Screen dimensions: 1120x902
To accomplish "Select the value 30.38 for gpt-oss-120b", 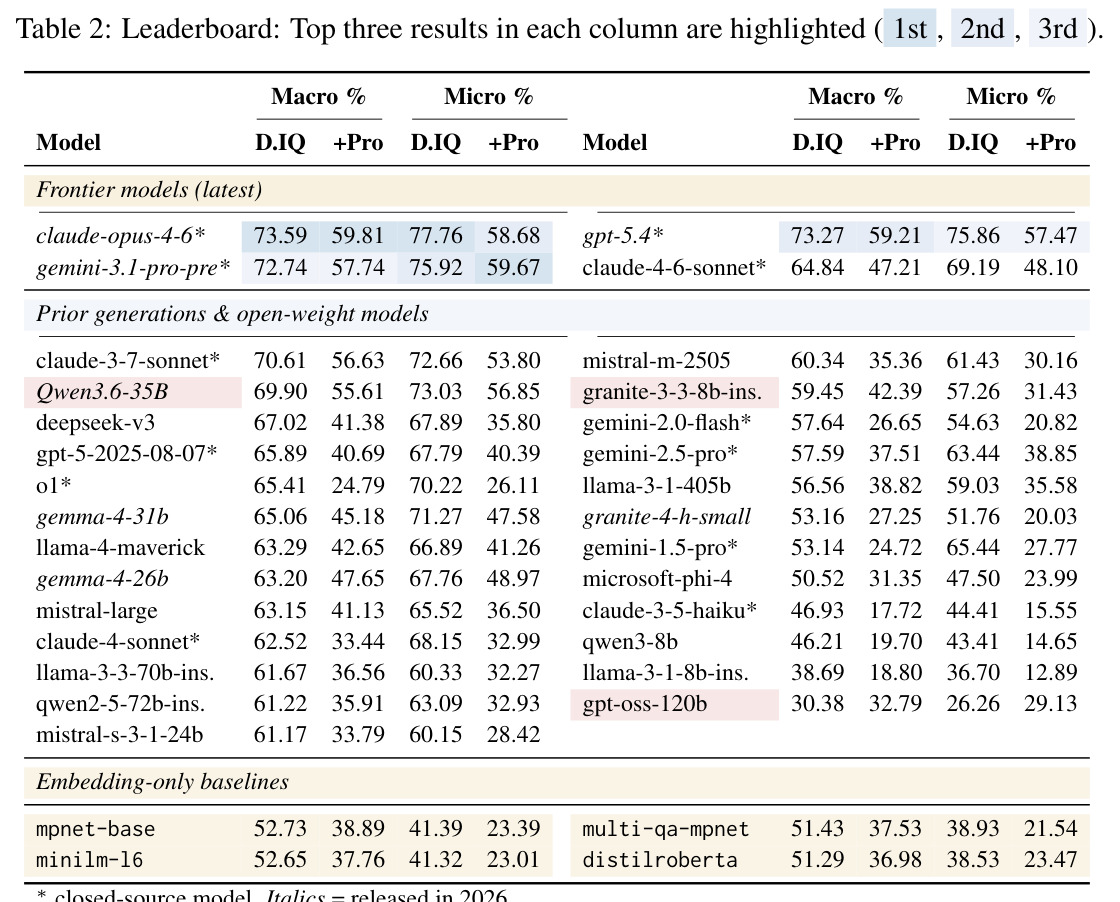I will (x=817, y=704).
